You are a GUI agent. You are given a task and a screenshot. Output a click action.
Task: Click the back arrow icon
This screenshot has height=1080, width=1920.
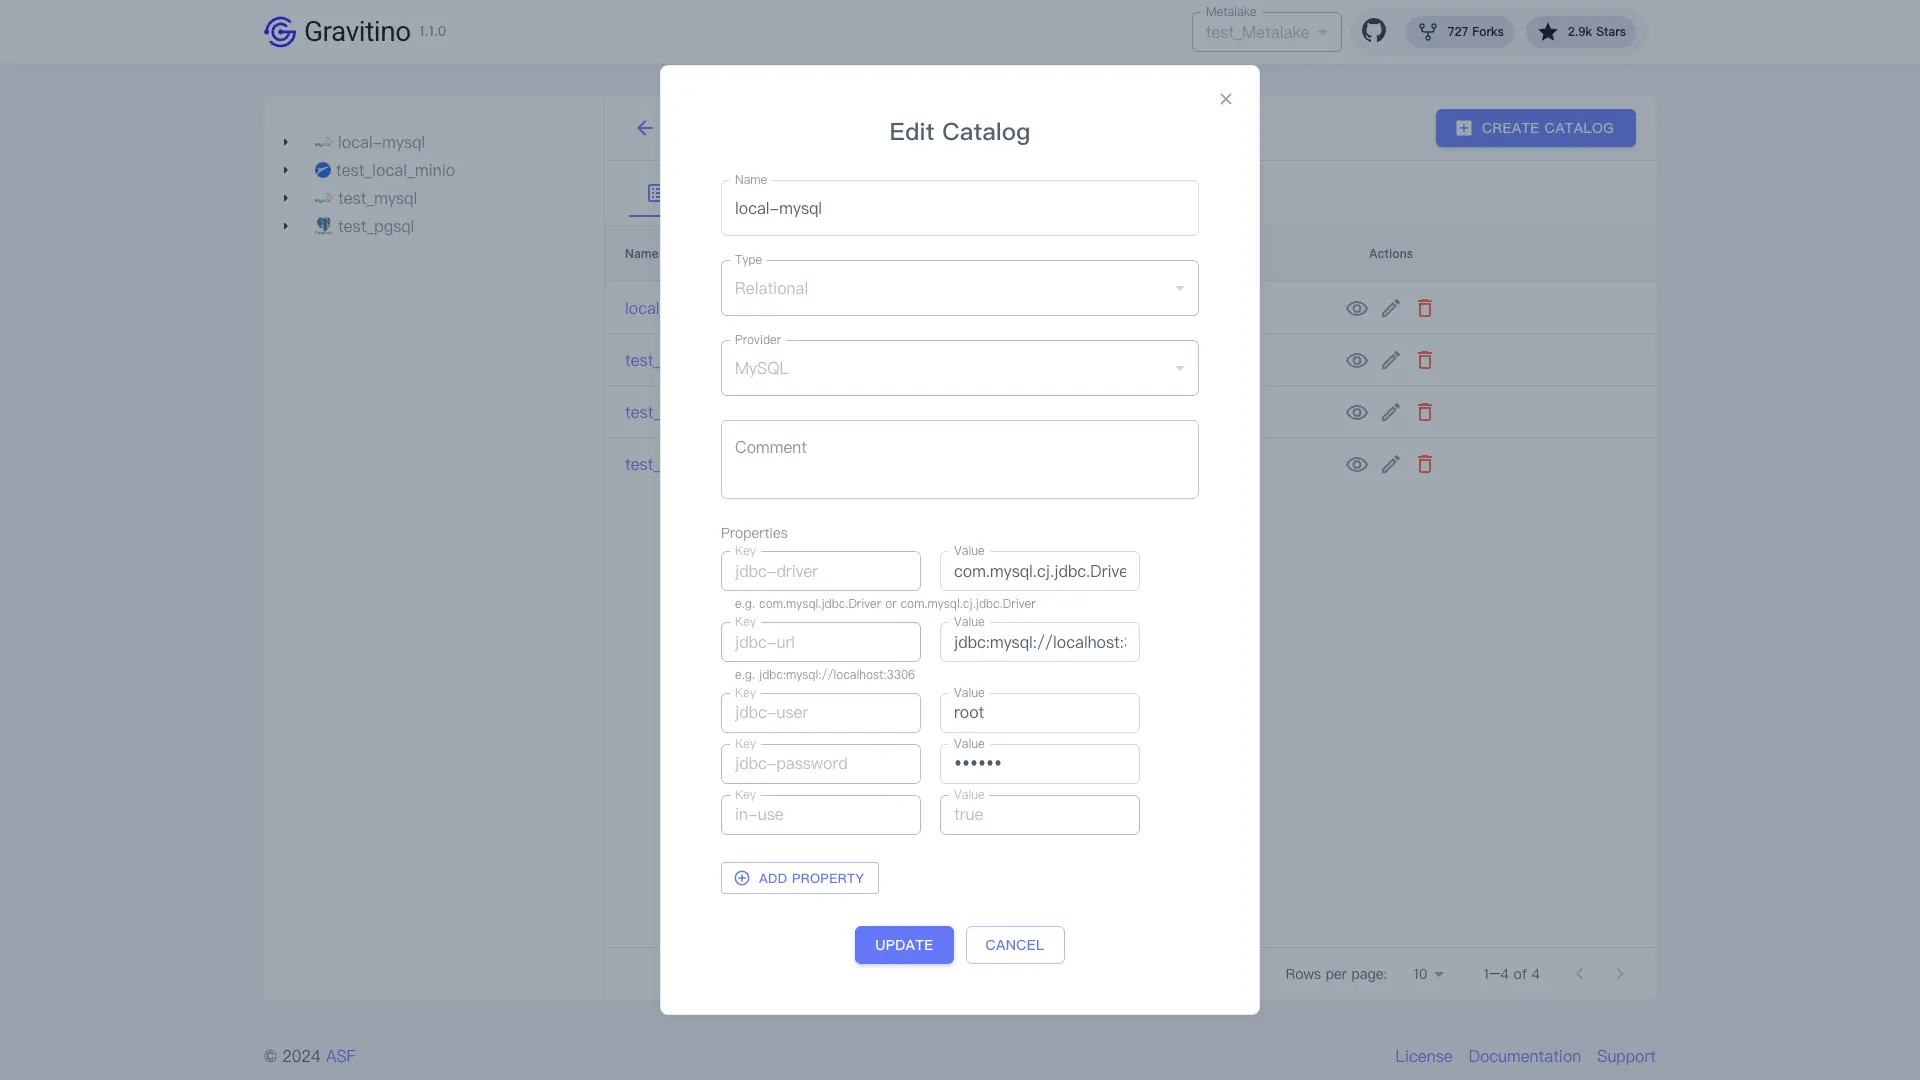click(645, 128)
